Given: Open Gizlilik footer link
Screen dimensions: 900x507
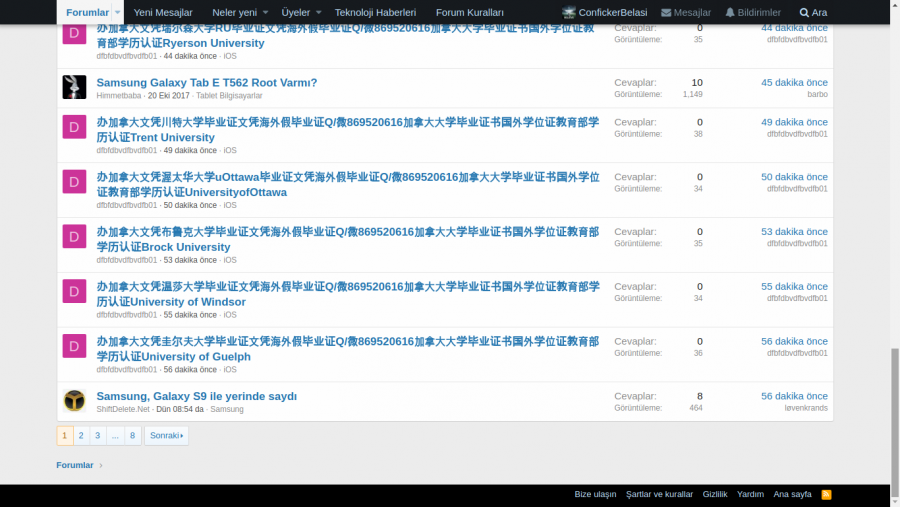Looking at the screenshot, I should pyautogui.click(x=715, y=494).
